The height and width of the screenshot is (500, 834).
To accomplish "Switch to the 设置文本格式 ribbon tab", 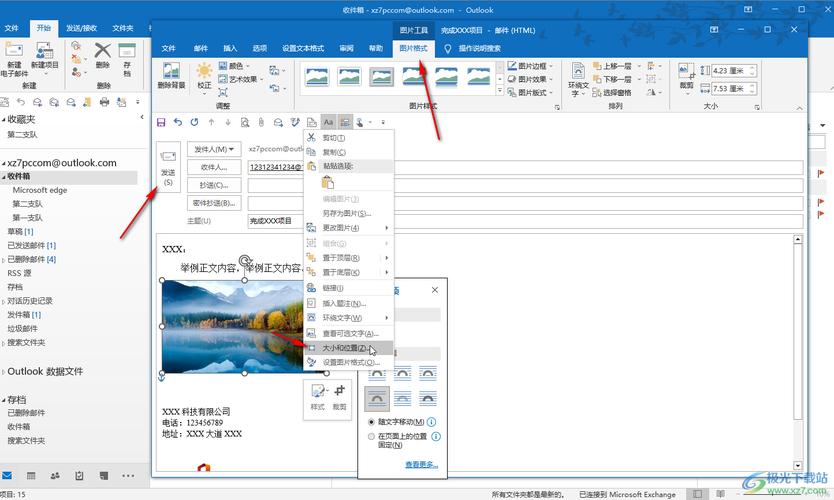I will click(303, 48).
